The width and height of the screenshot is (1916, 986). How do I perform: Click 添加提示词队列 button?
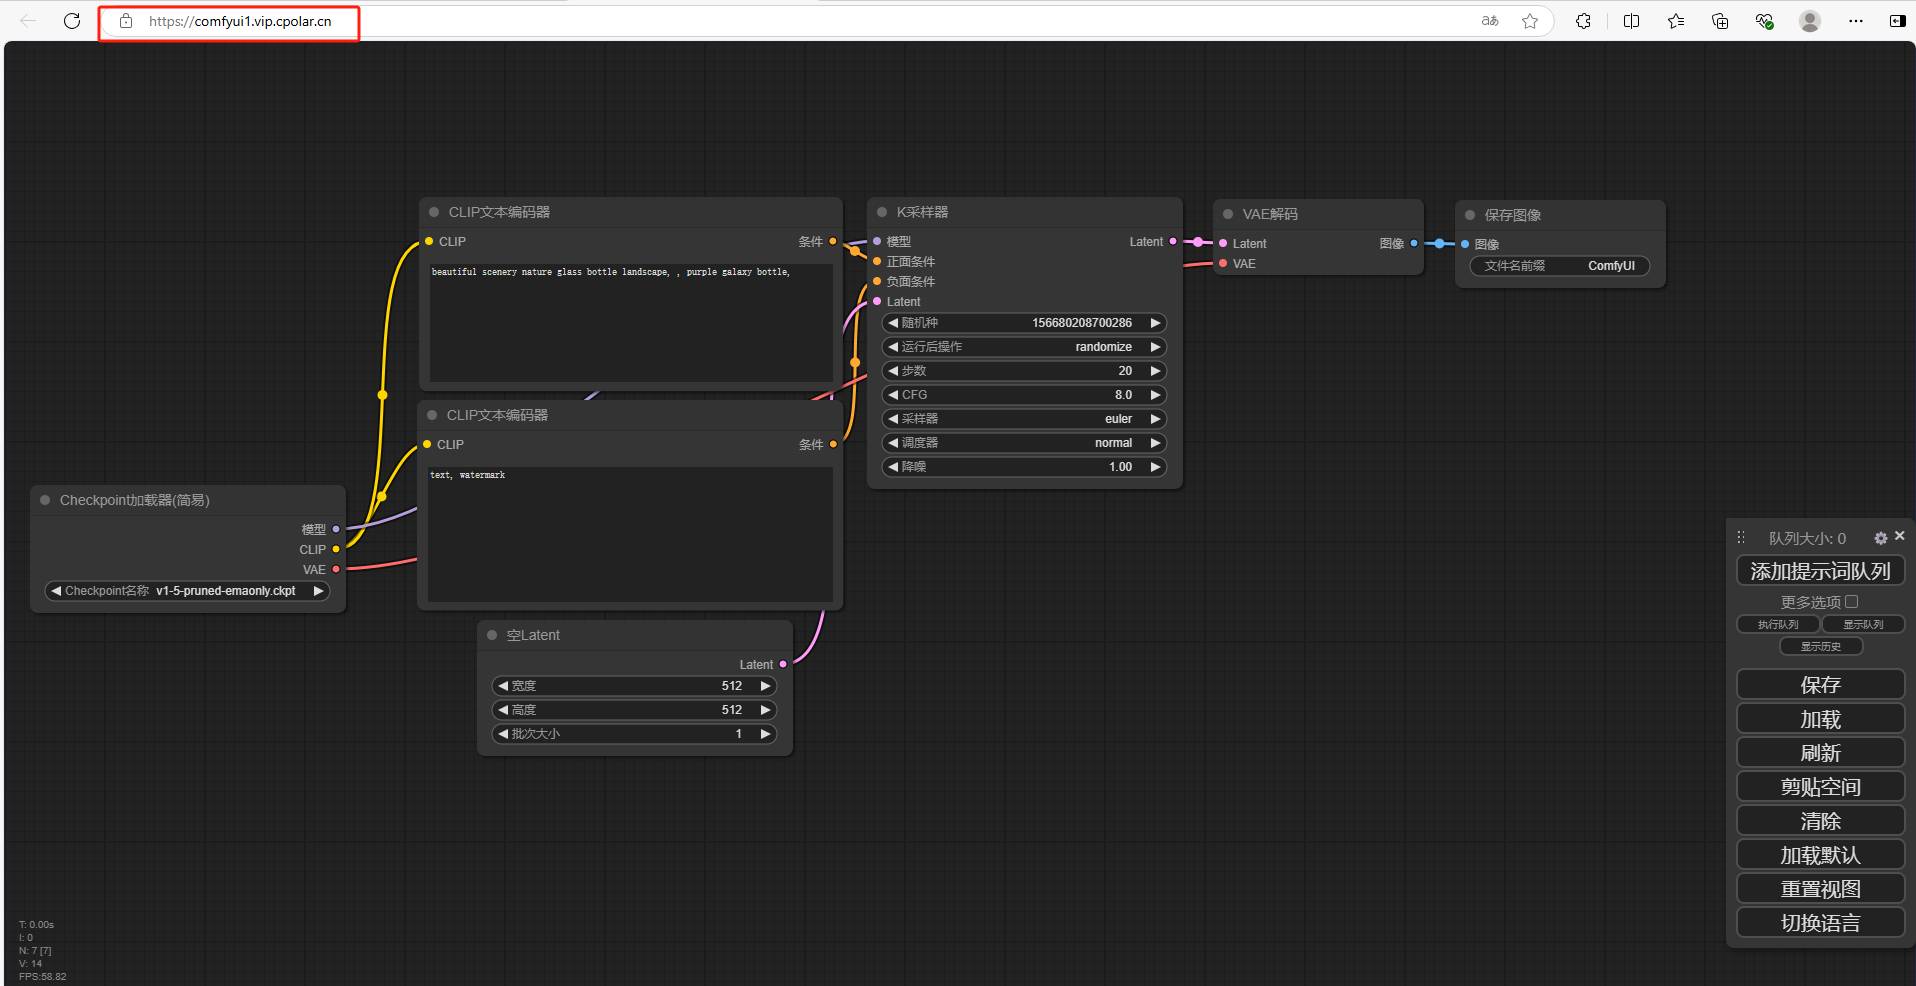tap(1820, 571)
